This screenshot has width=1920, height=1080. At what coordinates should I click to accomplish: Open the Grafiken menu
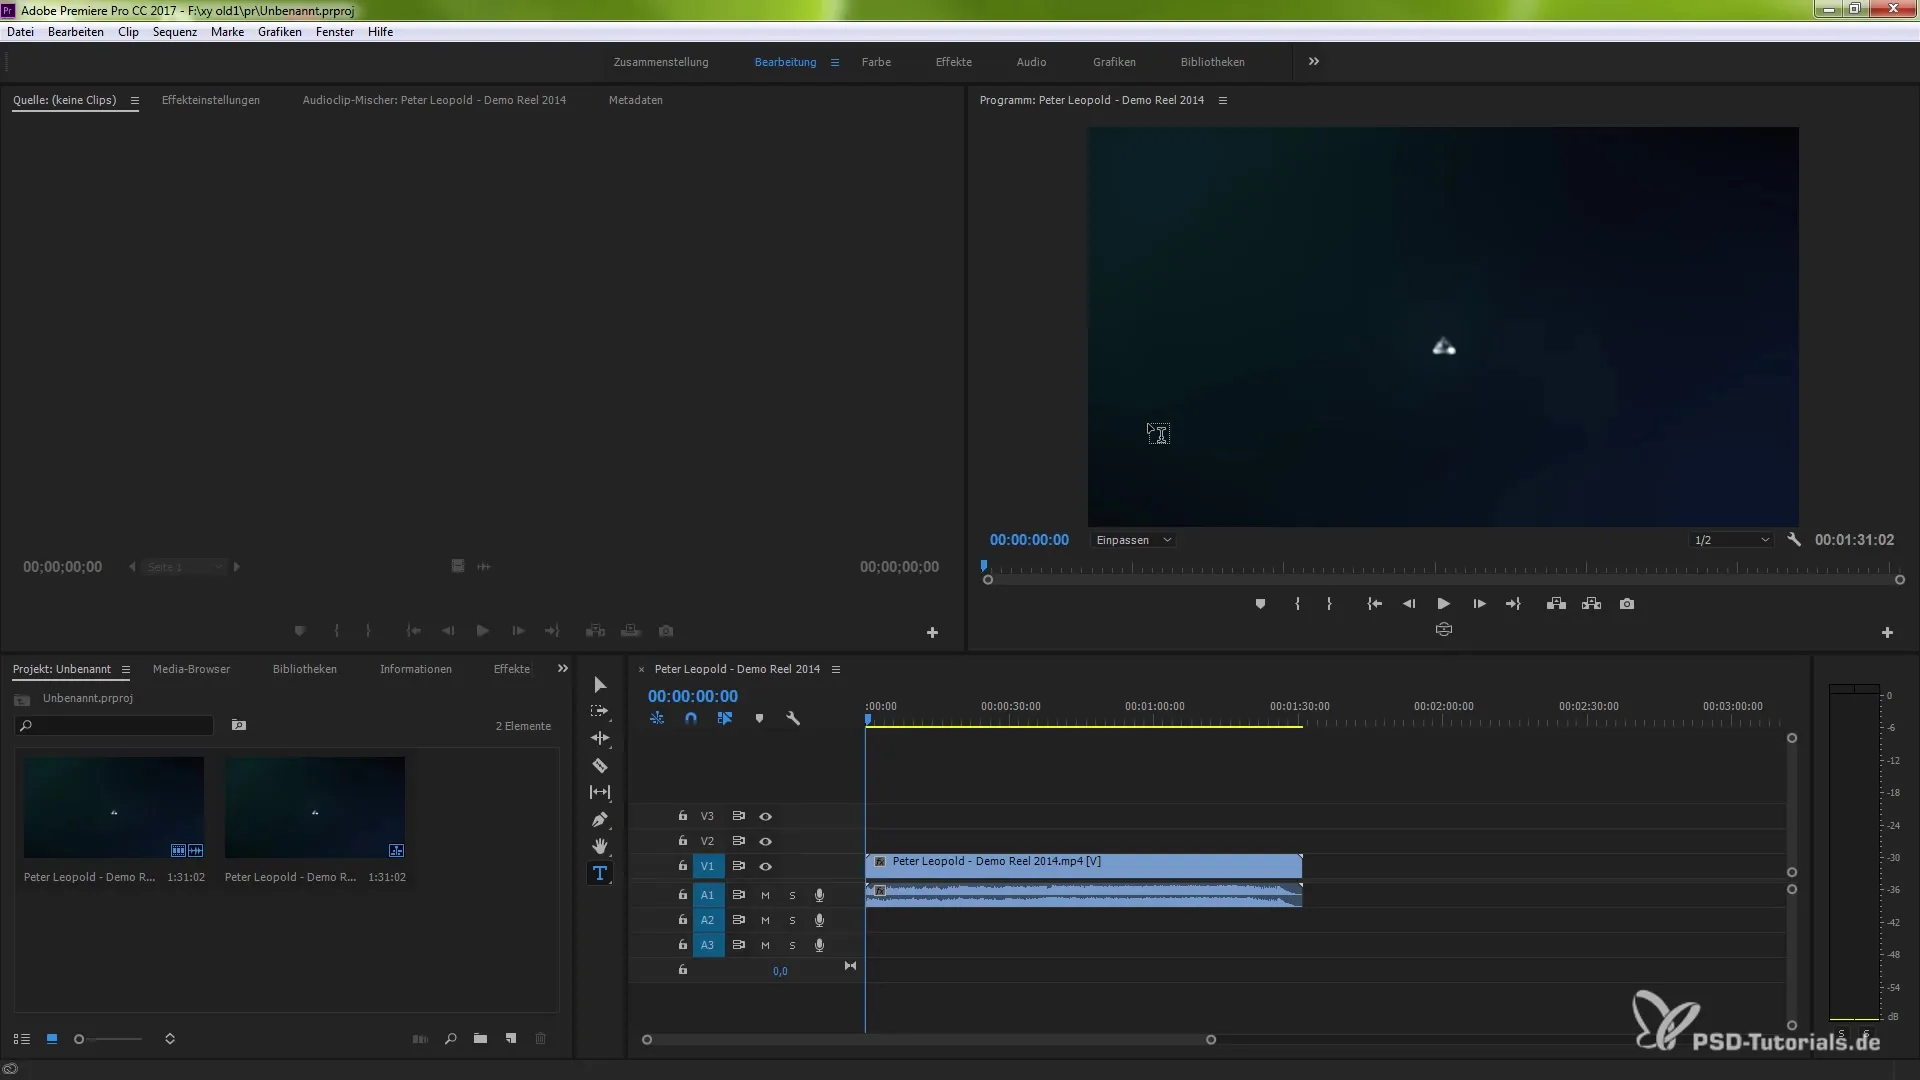pos(279,32)
